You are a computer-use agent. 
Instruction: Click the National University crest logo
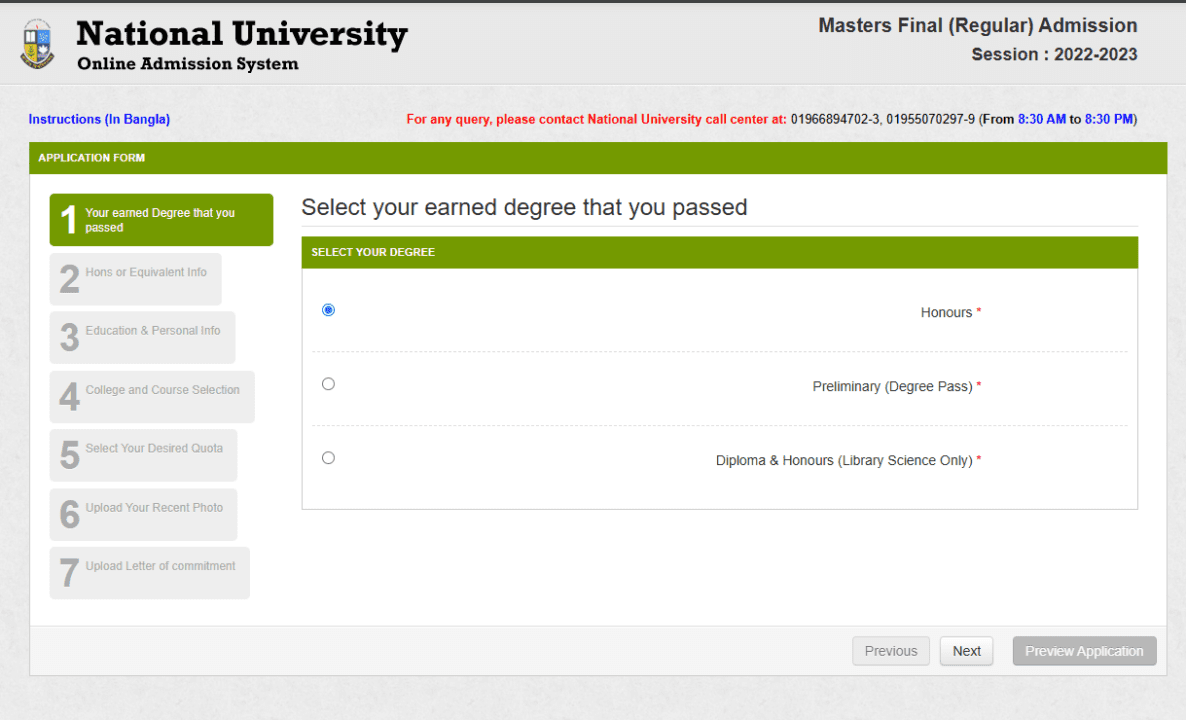click(37, 45)
